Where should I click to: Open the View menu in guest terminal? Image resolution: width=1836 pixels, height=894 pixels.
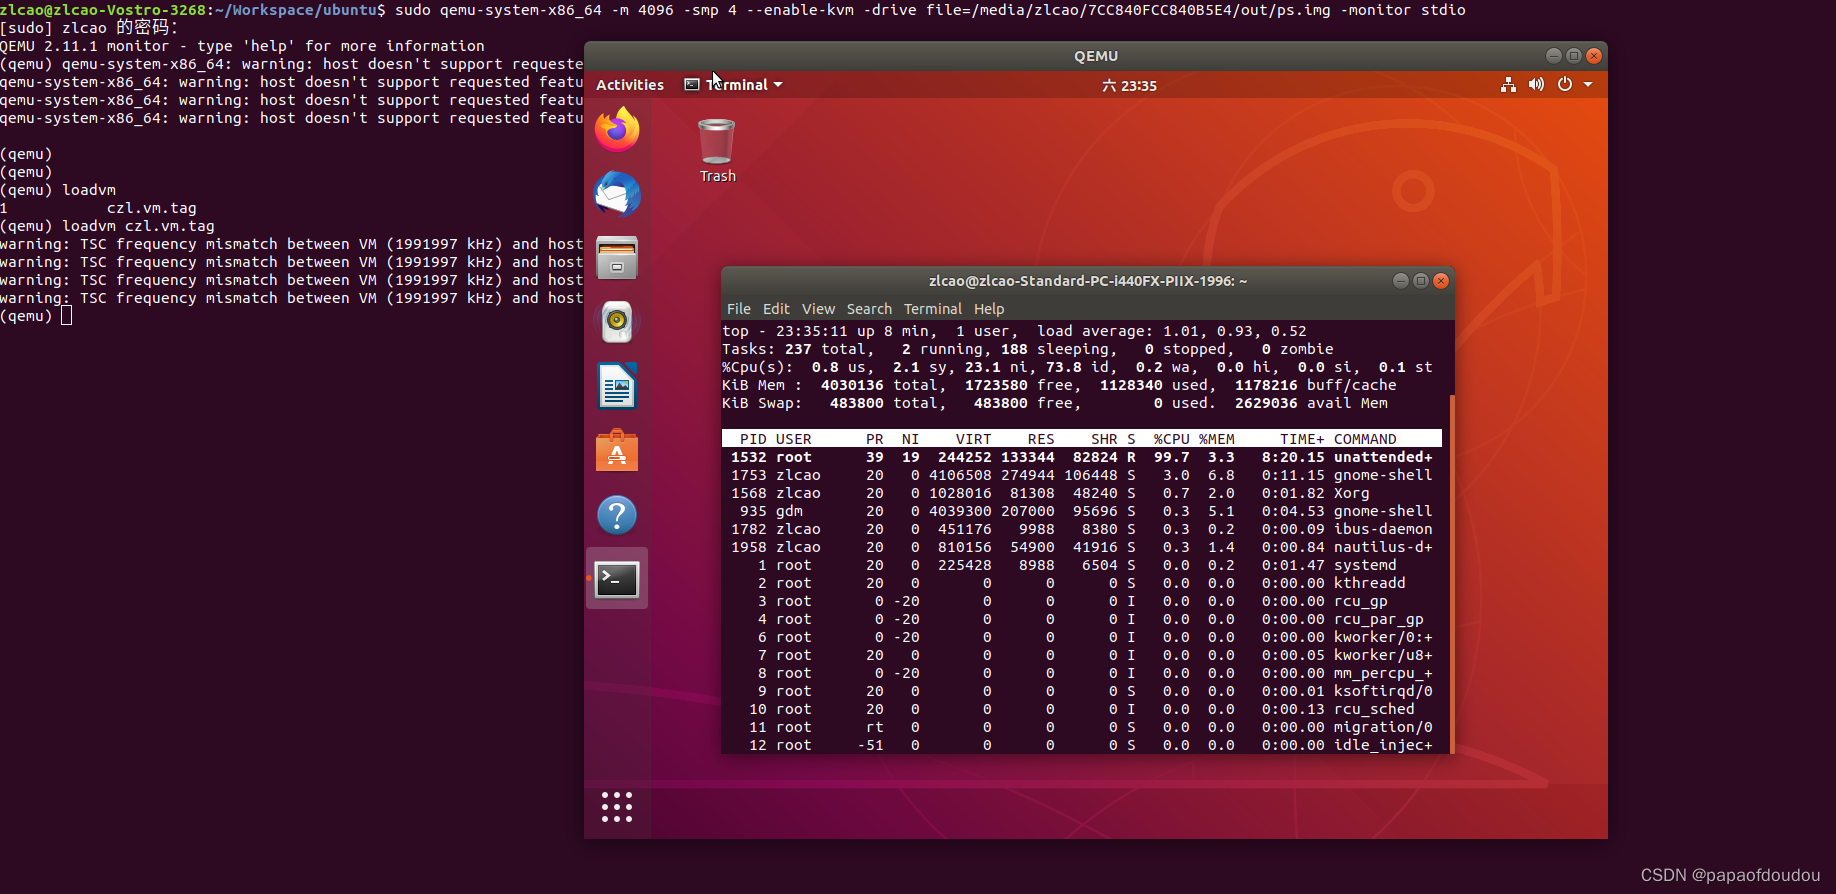click(x=818, y=309)
